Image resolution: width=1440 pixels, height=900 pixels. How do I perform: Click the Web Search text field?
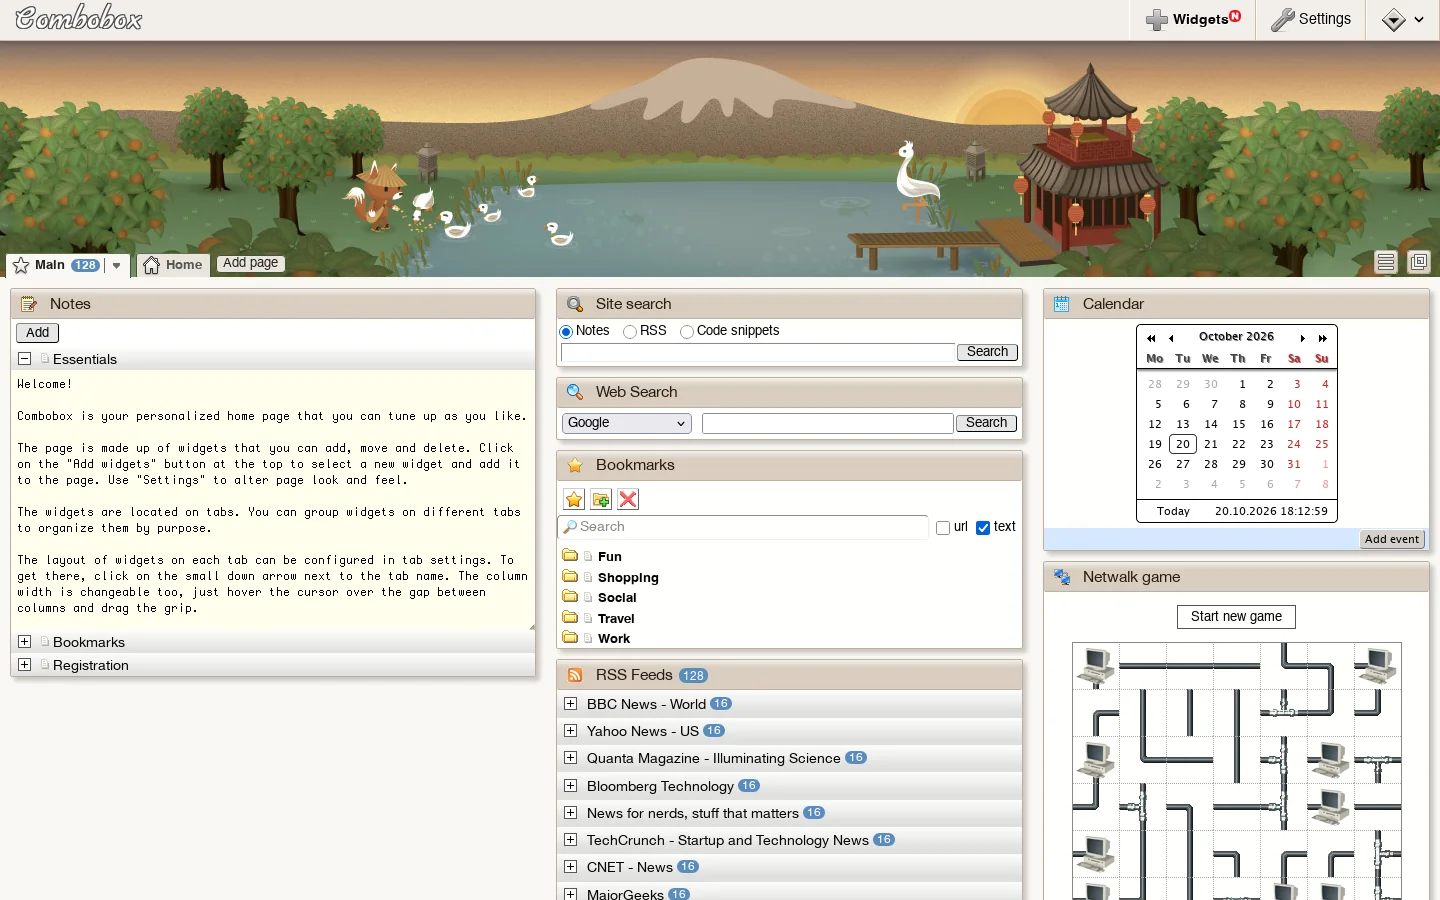click(x=827, y=423)
